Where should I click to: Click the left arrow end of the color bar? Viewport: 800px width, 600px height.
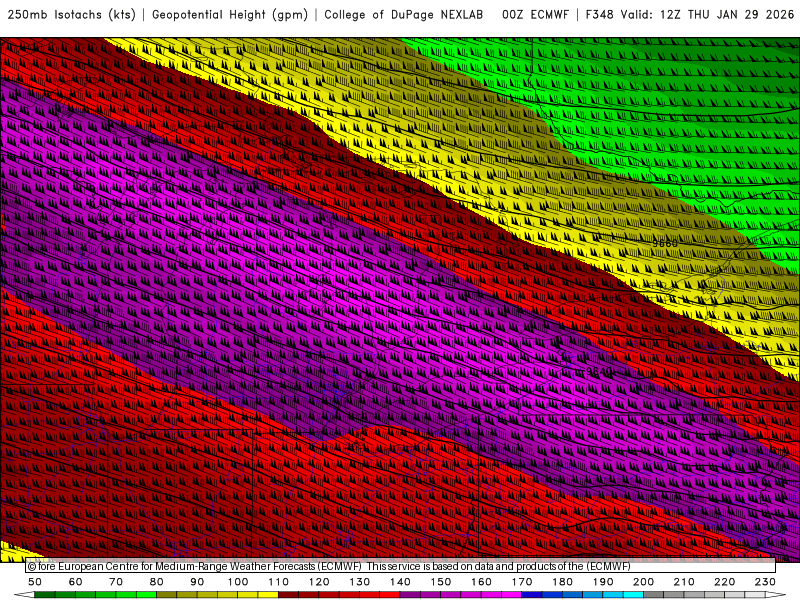click(24, 595)
